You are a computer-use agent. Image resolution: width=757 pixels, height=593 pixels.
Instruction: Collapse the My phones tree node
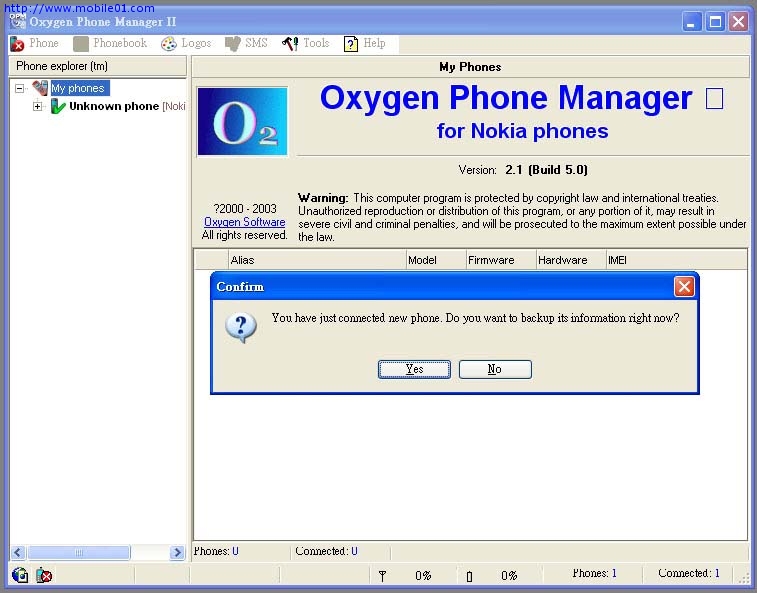(x=19, y=88)
